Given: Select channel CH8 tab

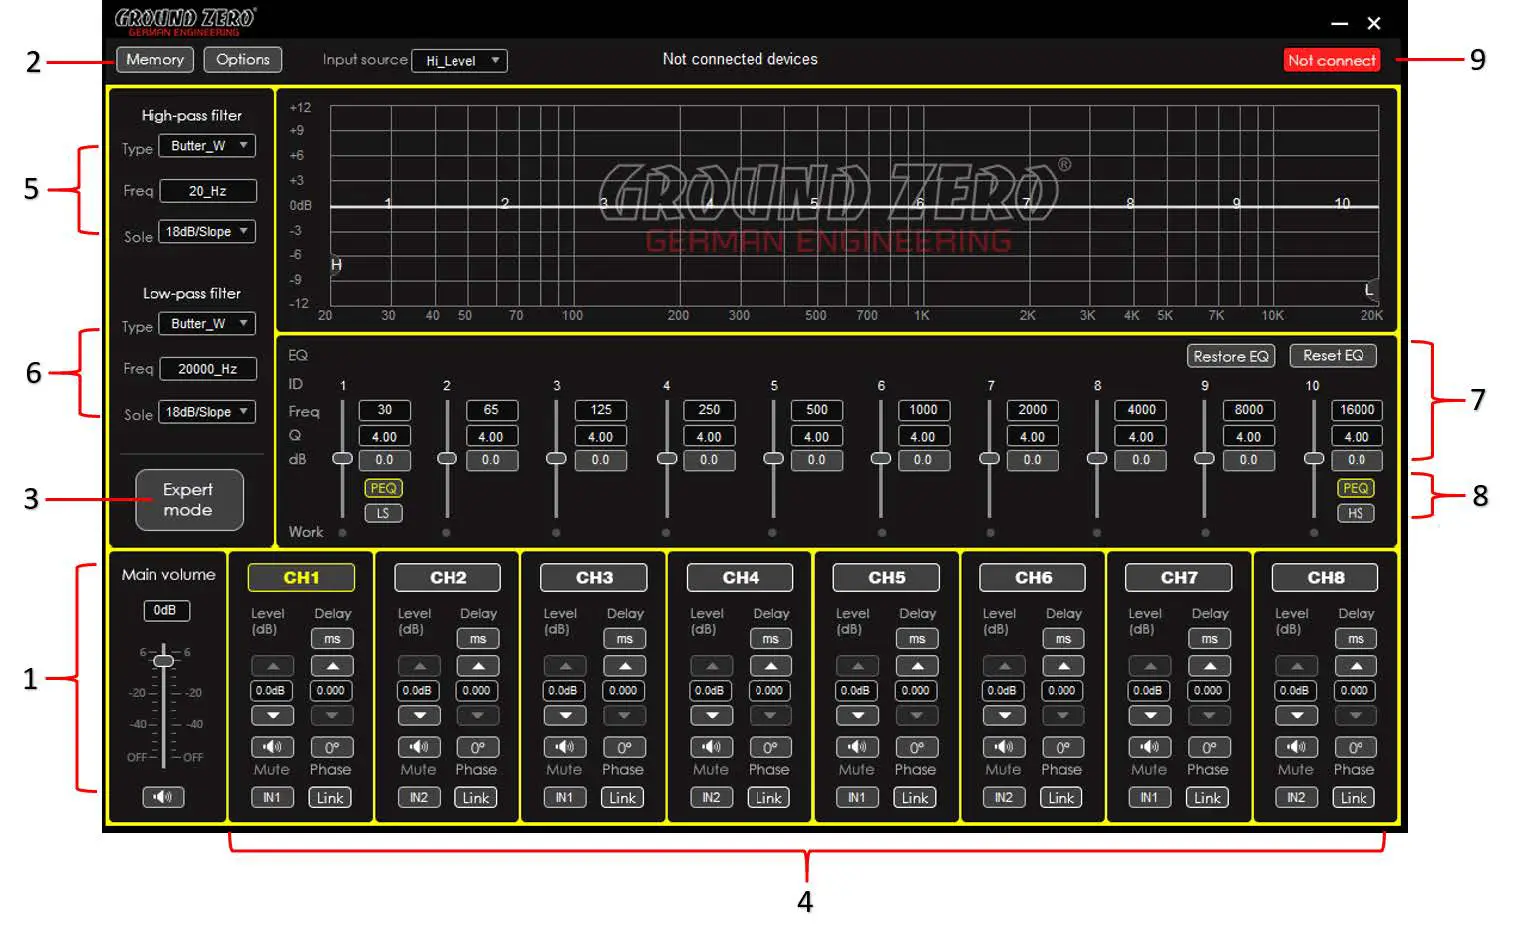Looking at the screenshot, I should pos(1325,578).
